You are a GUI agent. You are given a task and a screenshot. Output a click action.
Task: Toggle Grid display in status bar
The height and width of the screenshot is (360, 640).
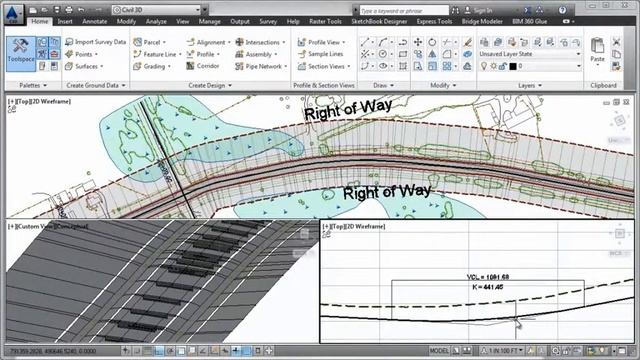pos(147,350)
